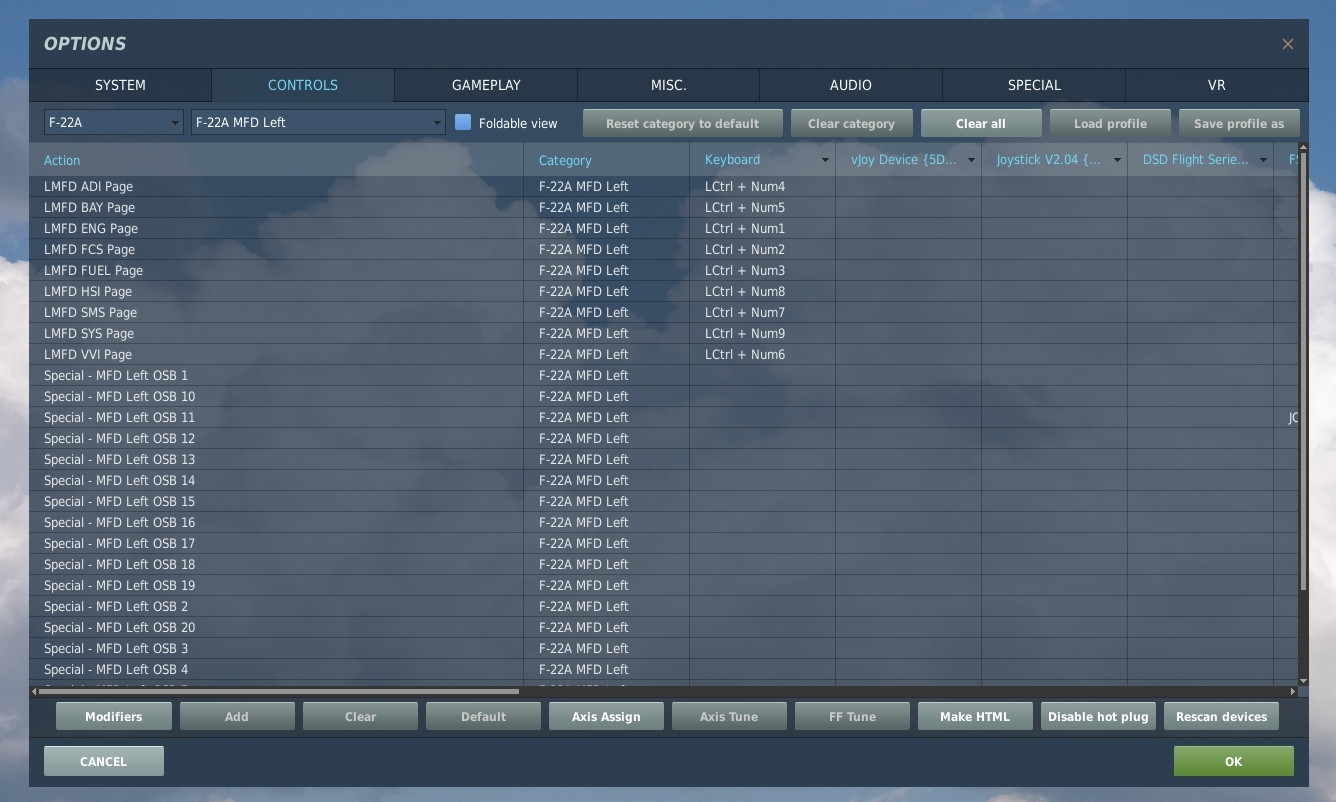Click the LCtrl + Num5 keyboard binding cell
Image resolution: width=1336 pixels, height=802 pixels.
click(762, 207)
